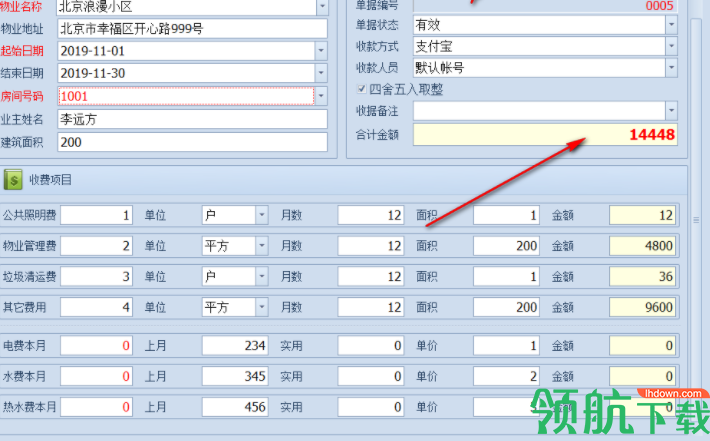Click the 热水费 上月 field 456
The image size is (710, 441).
point(235,407)
